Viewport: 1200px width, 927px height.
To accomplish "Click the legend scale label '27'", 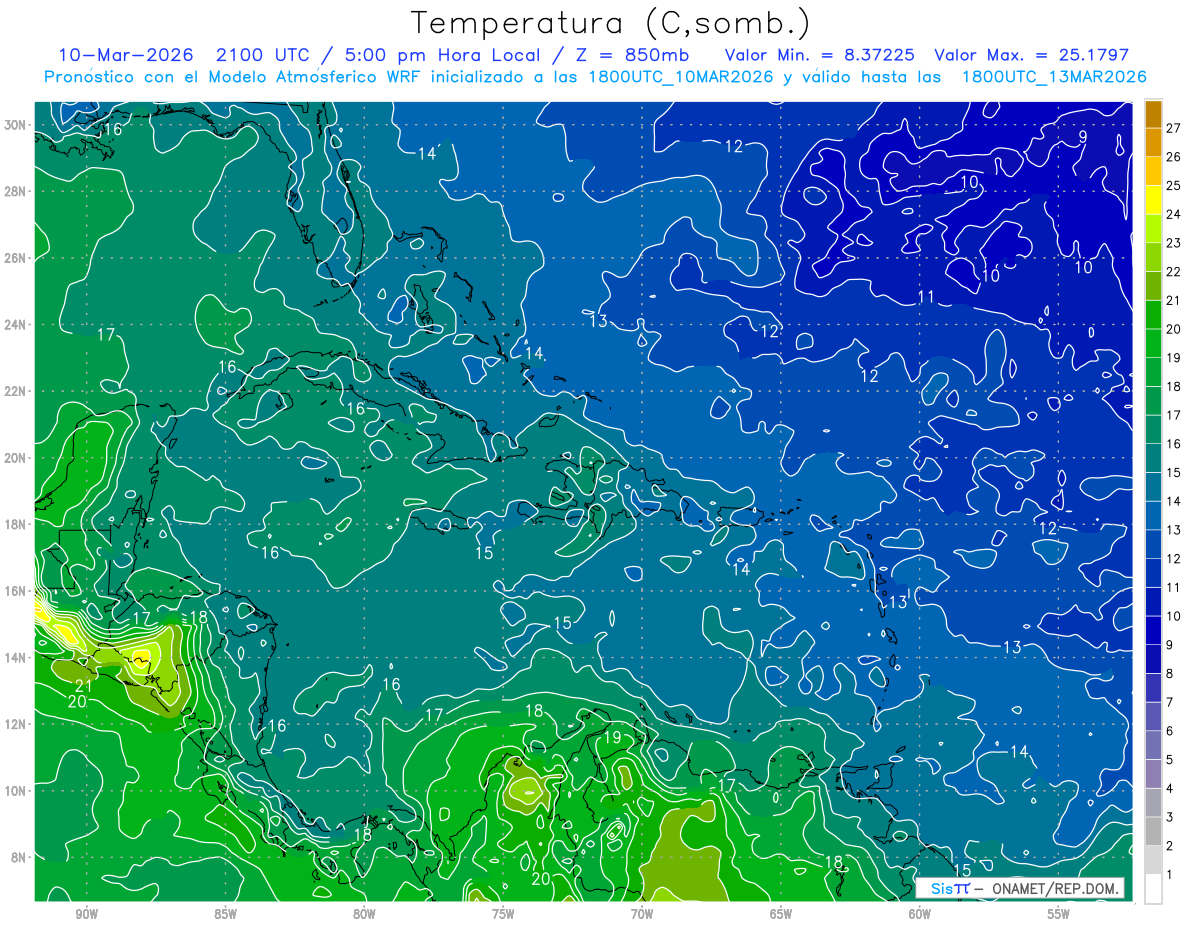I will (x=1174, y=126).
